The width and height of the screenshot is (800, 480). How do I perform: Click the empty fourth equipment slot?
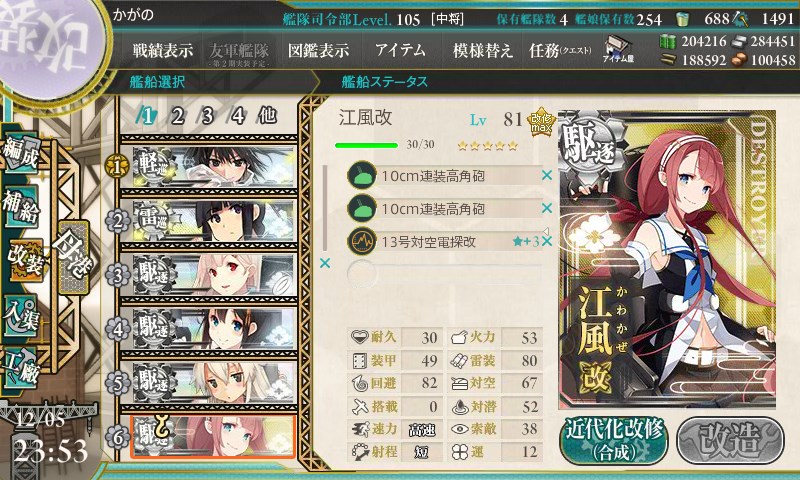tap(444, 274)
